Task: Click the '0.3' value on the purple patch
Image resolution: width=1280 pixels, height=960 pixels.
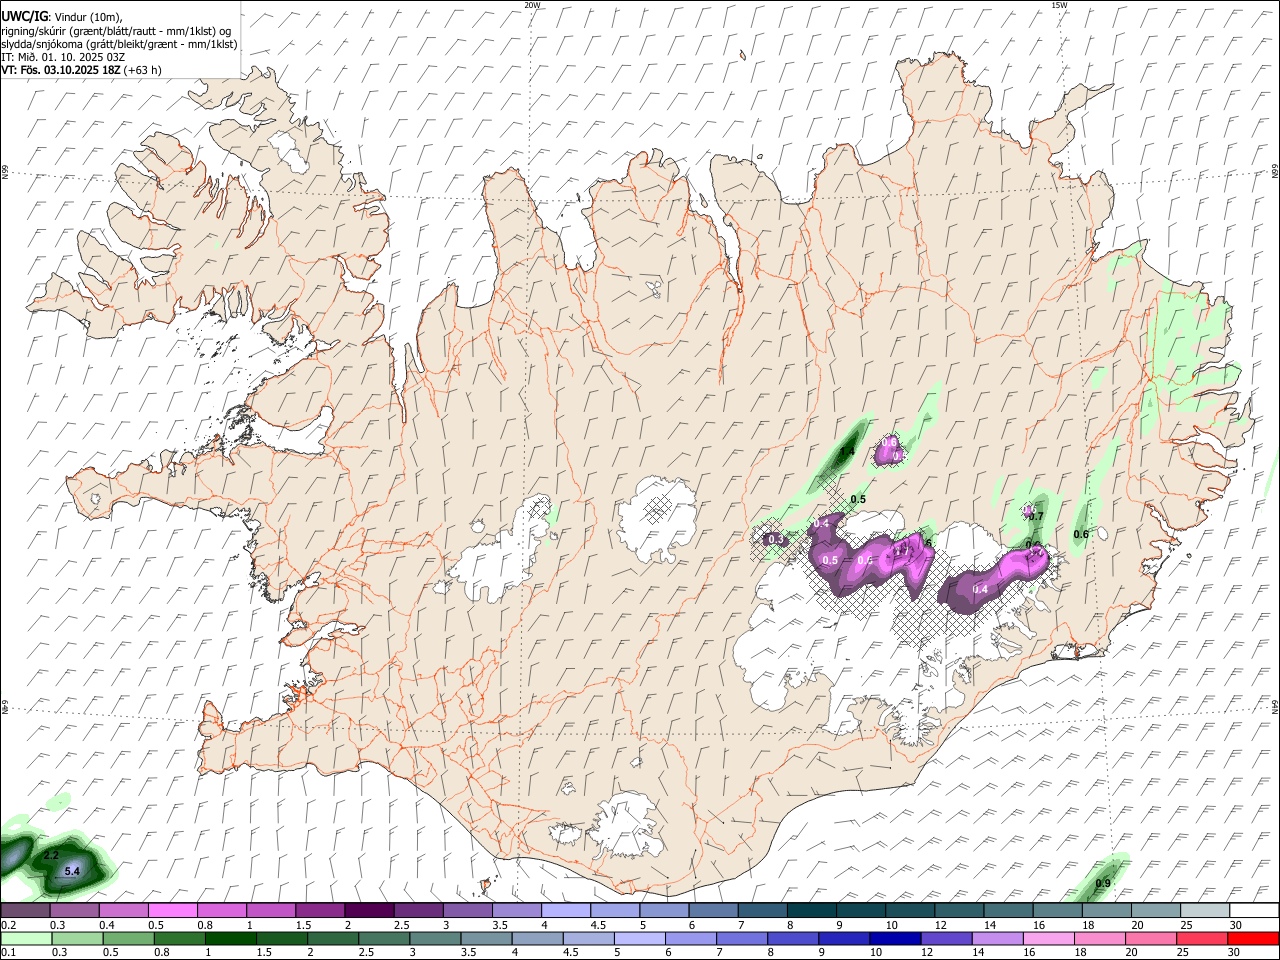Action: [775, 540]
